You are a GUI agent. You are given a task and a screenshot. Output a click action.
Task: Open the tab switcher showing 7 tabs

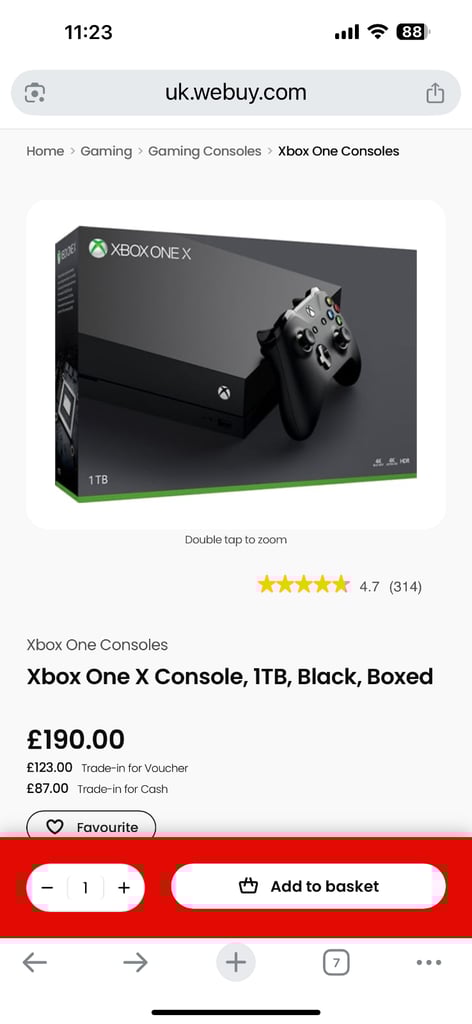tap(336, 962)
